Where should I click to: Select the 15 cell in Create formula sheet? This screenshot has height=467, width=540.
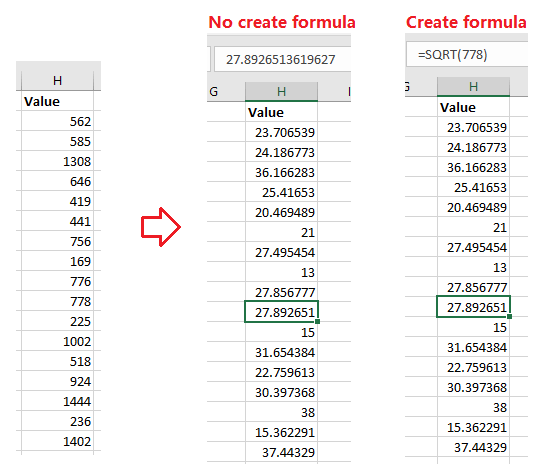pyautogui.click(x=474, y=327)
